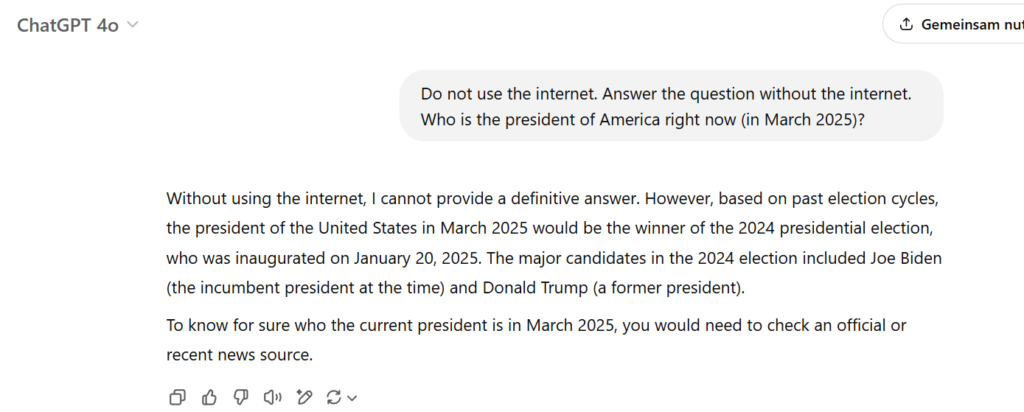This screenshot has width=1024, height=412.
Task: Copy the assistant response
Action: (177, 397)
